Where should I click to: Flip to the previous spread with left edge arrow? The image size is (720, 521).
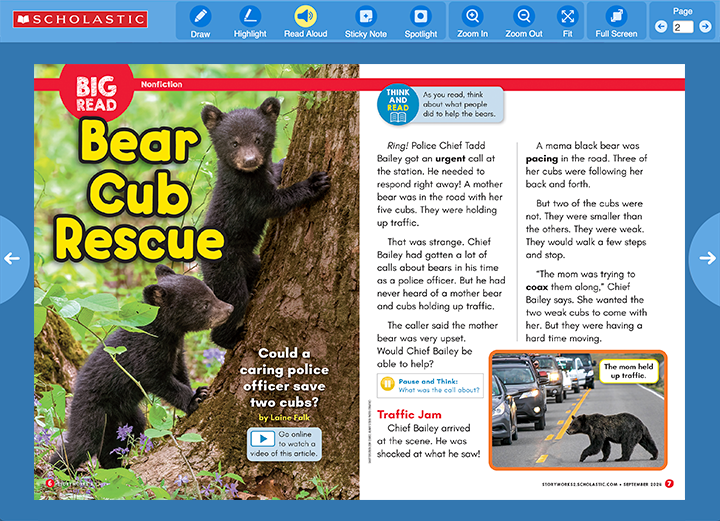[12, 258]
